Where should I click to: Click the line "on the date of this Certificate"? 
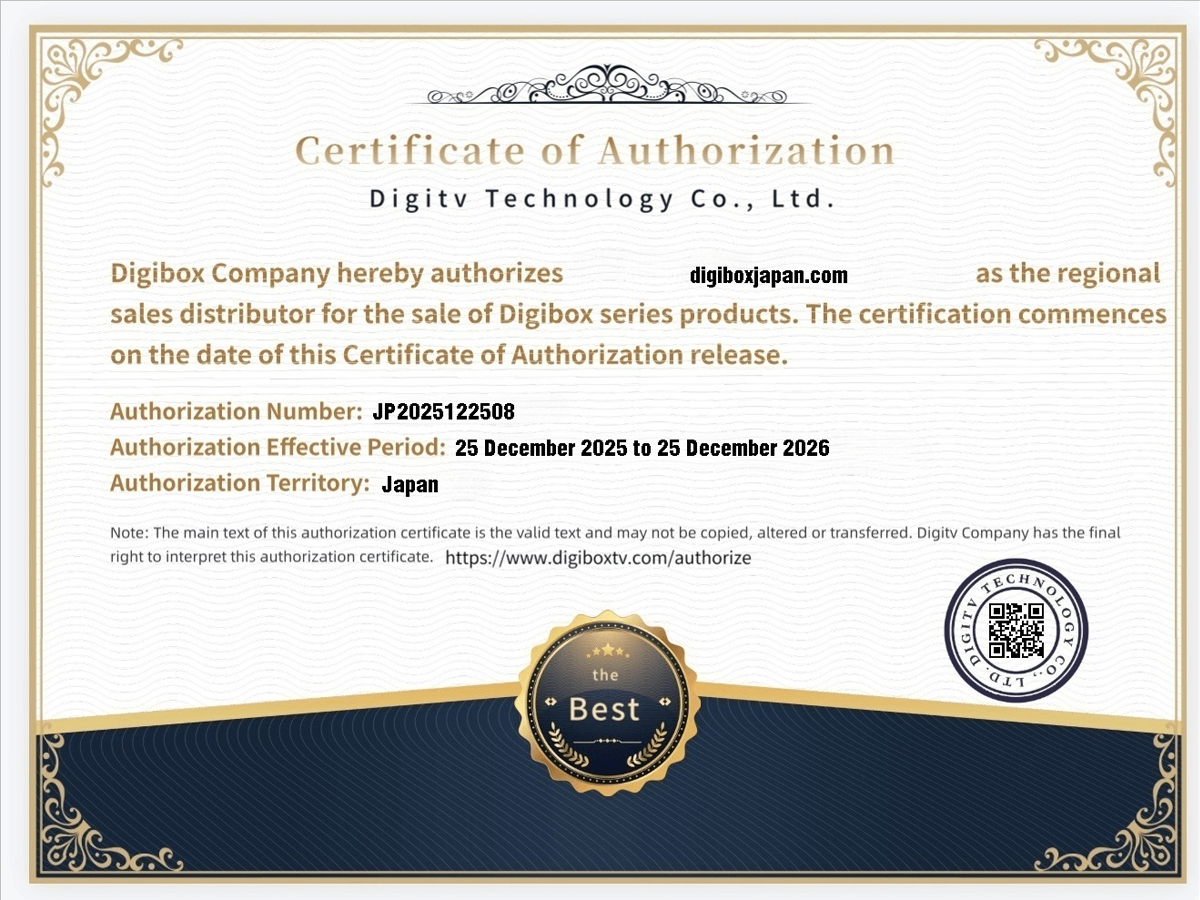click(449, 355)
